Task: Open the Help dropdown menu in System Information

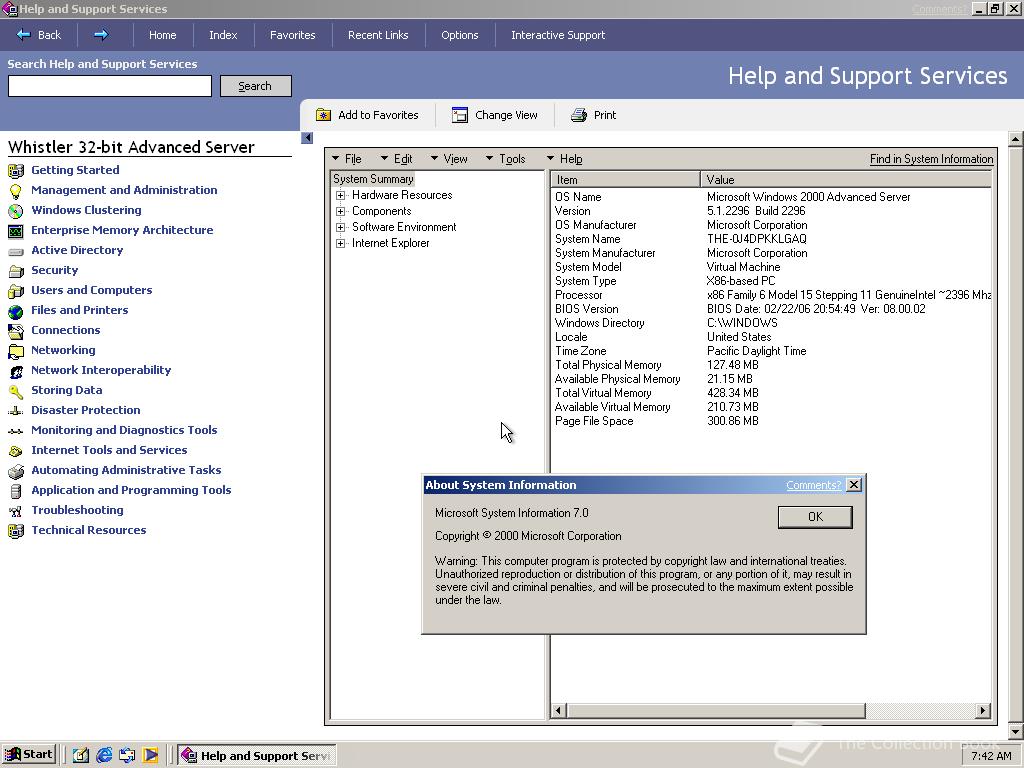Action: tap(564, 159)
